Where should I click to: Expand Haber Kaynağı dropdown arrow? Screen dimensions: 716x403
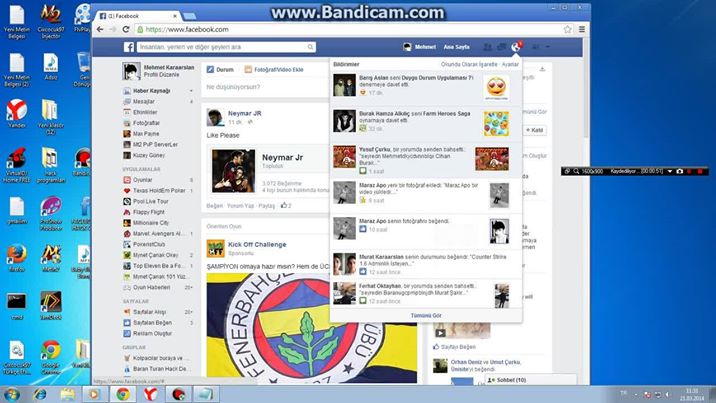coord(191,91)
